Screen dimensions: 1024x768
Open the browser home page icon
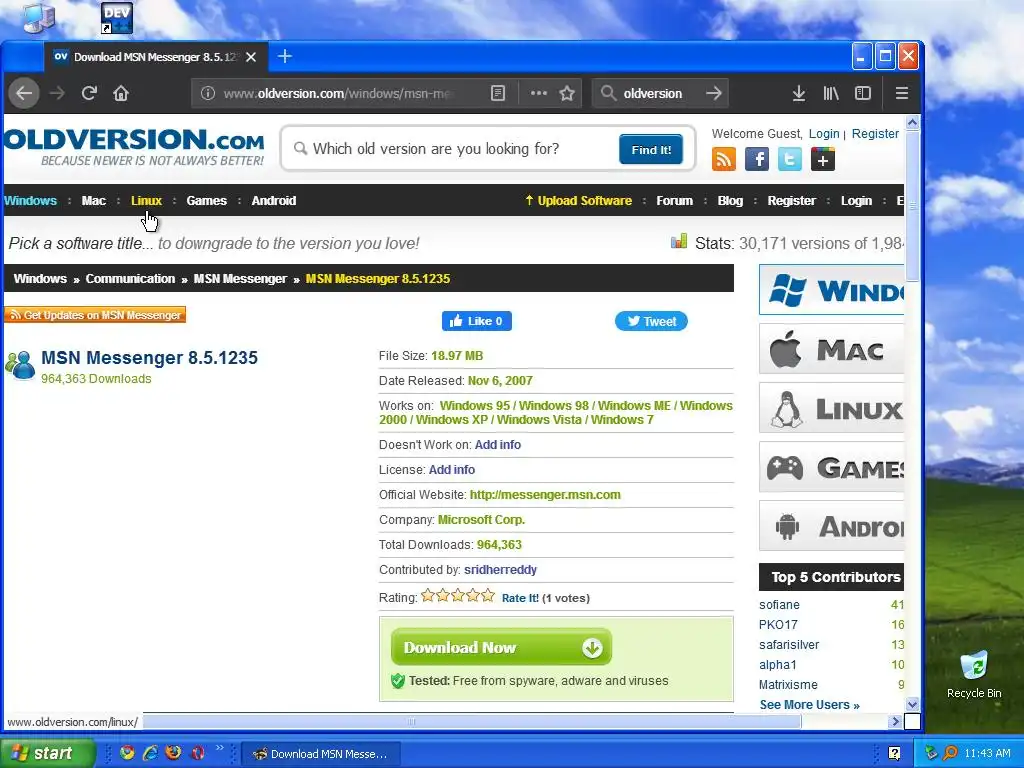coord(121,93)
